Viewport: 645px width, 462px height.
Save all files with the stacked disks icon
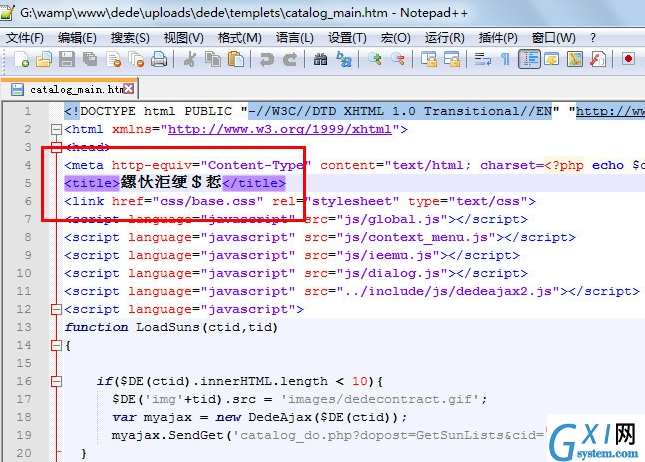pyautogui.click(x=90, y=59)
